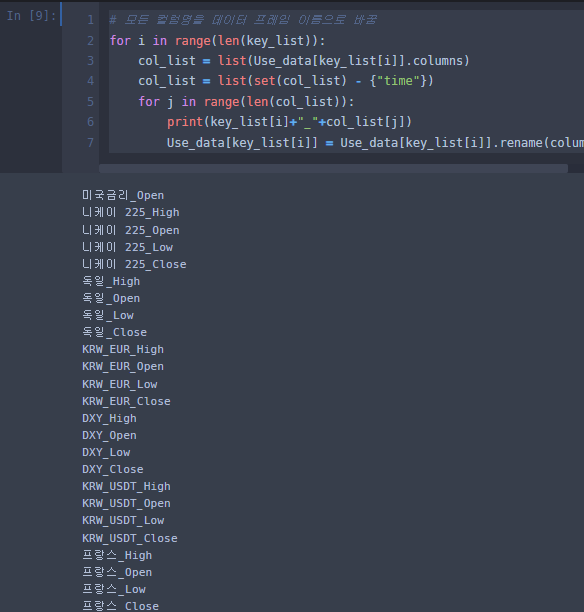Viewport: 584px width, 612px height.
Task: Click the output line 'DXY_Close'
Action: [113, 470]
